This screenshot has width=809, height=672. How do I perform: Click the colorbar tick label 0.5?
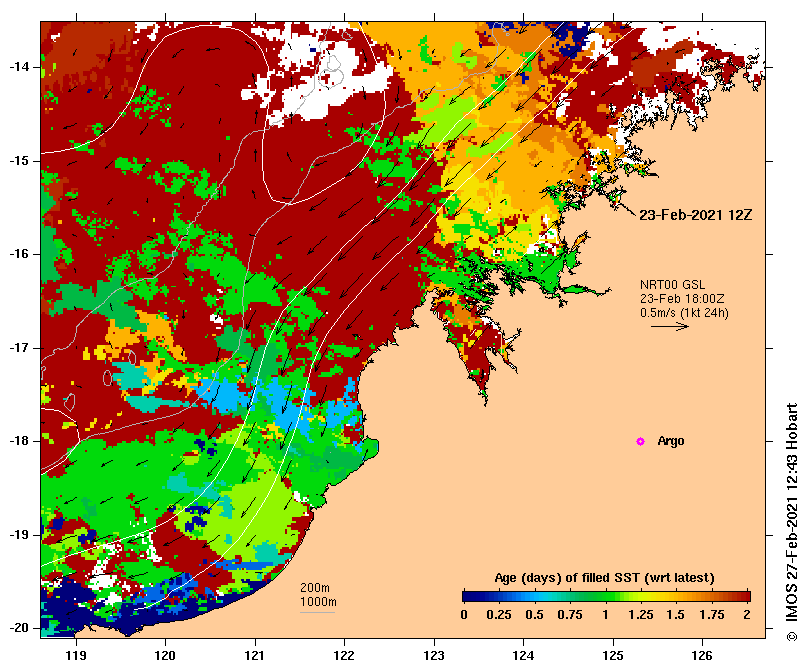pyautogui.click(x=535, y=615)
